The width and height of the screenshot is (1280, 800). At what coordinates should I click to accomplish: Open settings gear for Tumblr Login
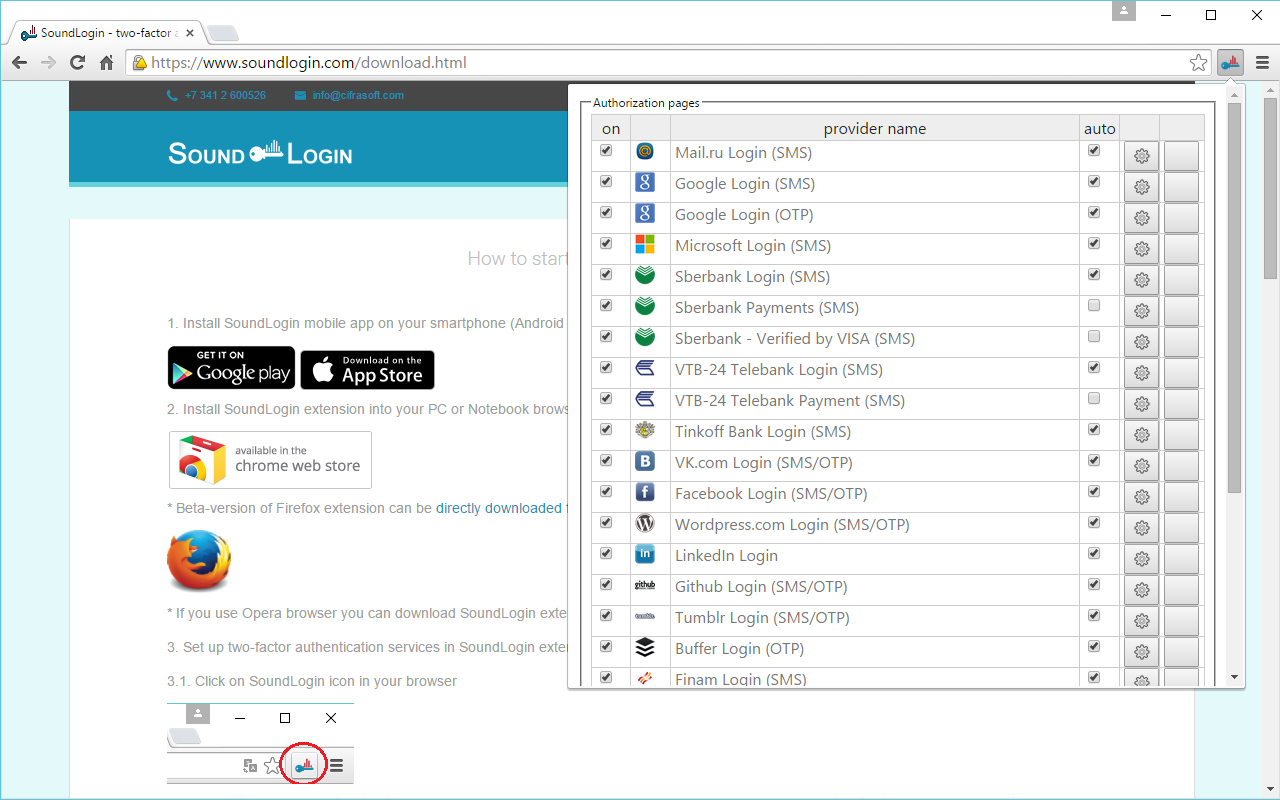(x=1141, y=621)
